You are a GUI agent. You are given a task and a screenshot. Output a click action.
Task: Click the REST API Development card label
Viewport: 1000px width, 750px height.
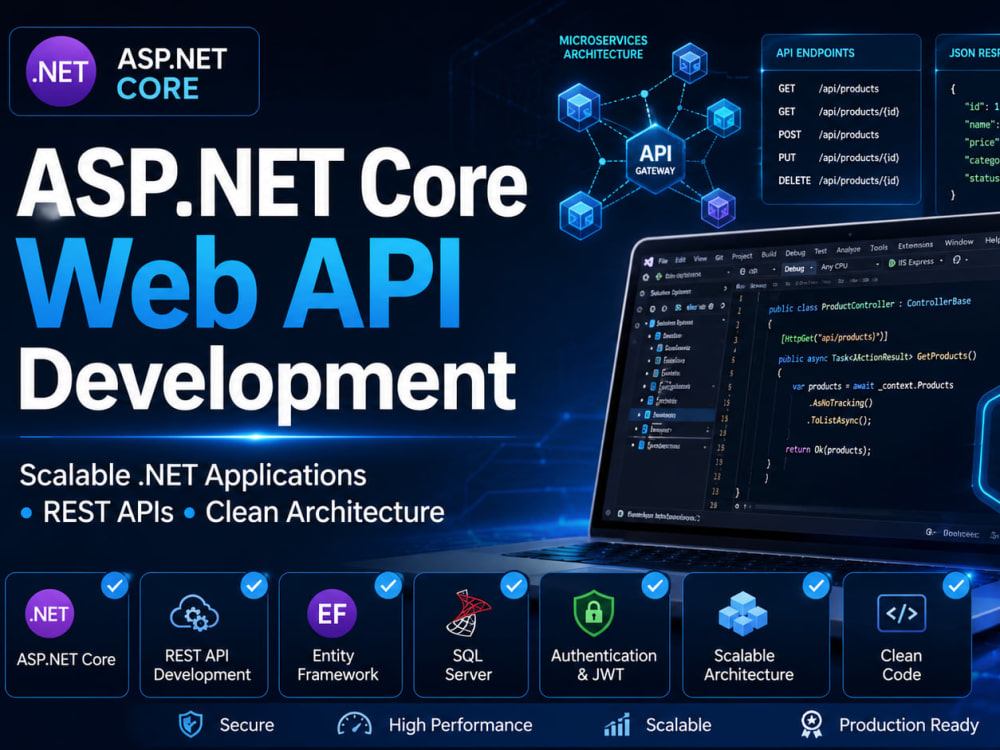point(202,665)
